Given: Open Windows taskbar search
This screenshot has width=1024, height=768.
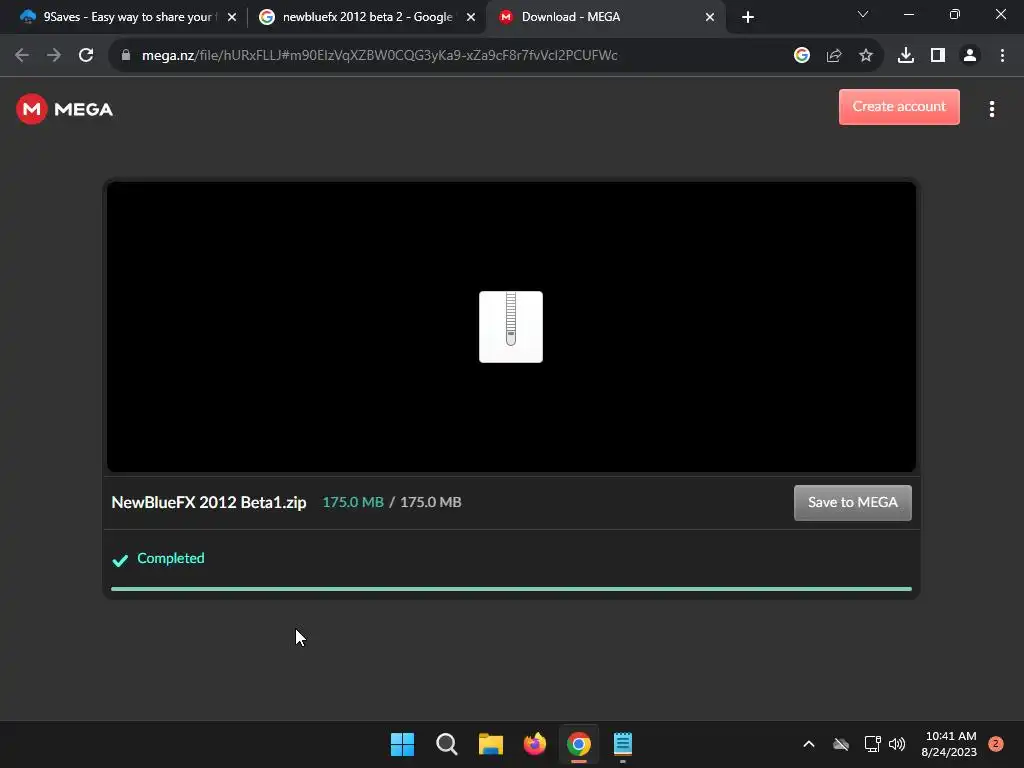Looking at the screenshot, I should [447, 744].
